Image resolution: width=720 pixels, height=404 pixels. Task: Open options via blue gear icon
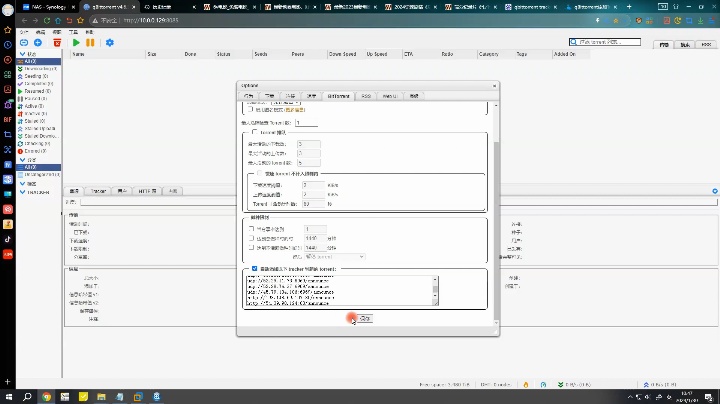[110, 43]
